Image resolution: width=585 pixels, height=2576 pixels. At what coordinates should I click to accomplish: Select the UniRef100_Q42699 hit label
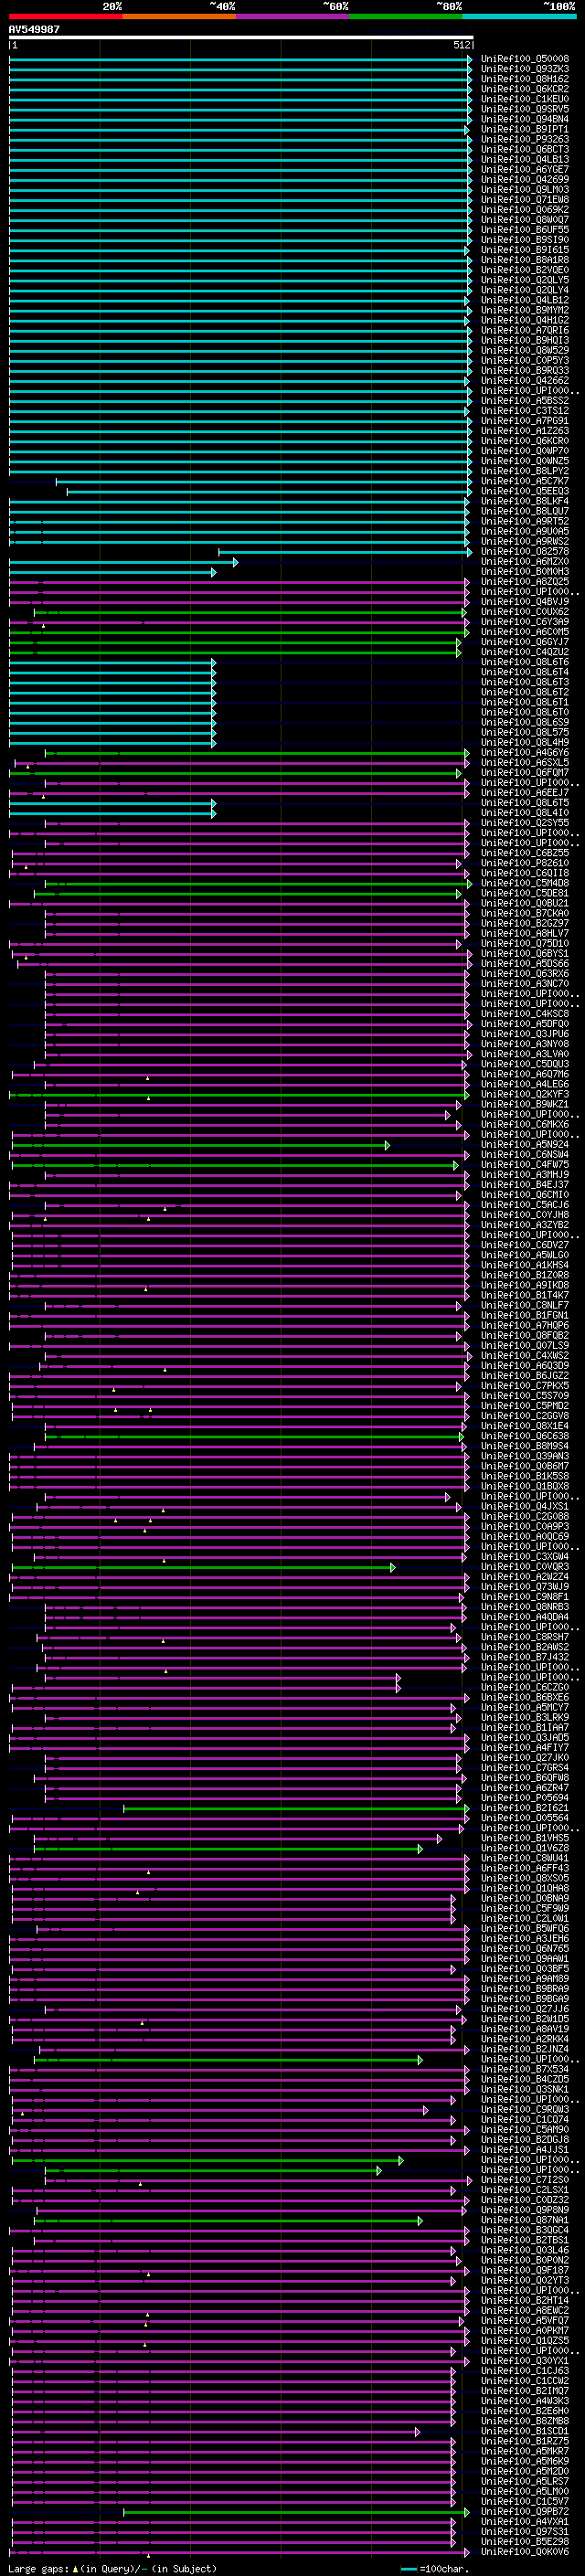[525, 179]
